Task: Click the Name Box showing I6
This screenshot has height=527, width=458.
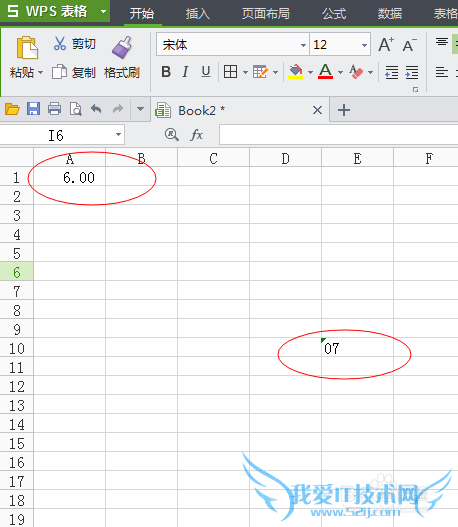Action: tap(56, 135)
